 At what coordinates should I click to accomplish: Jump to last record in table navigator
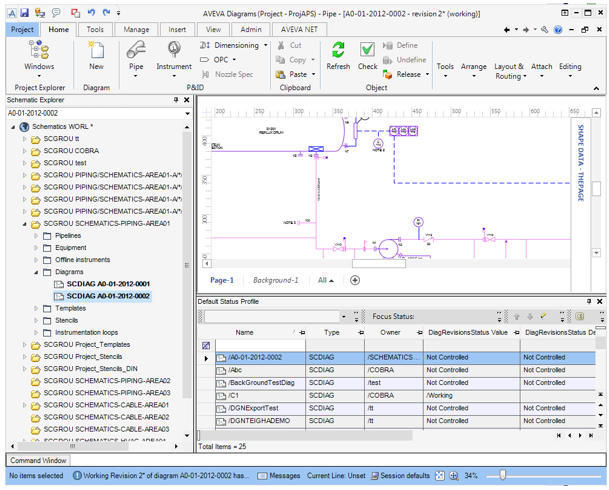coord(590,436)
